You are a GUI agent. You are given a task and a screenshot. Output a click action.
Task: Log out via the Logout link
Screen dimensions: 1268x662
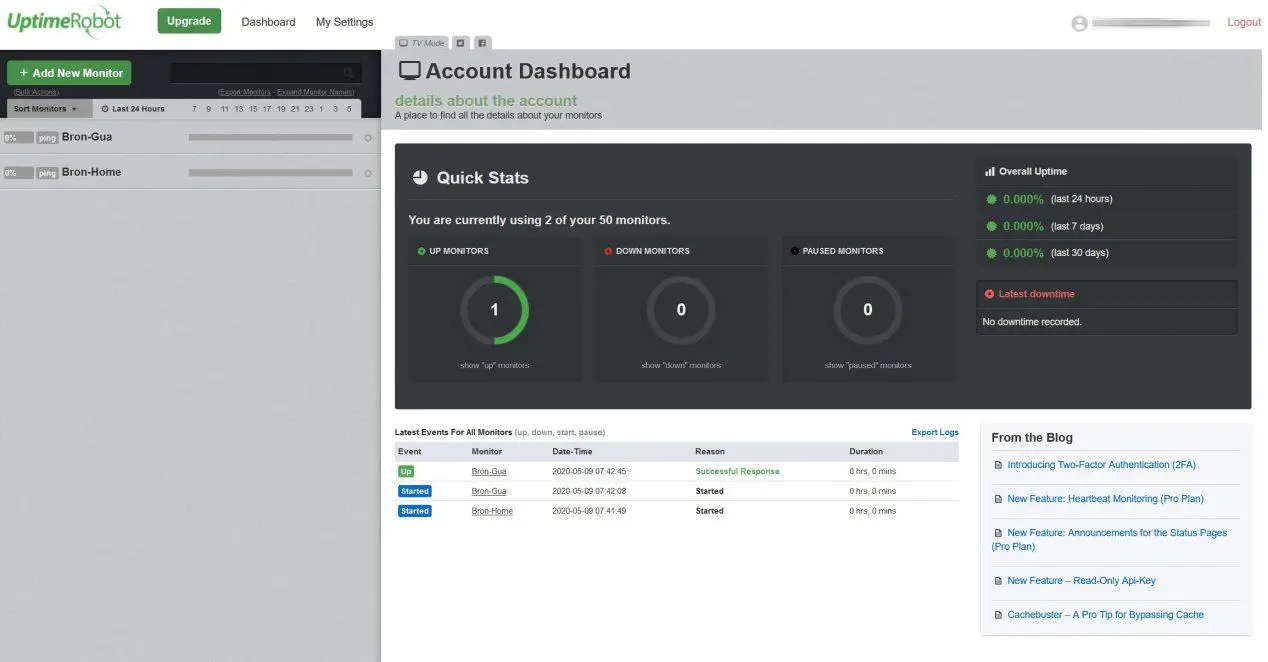click(1244, 22)
